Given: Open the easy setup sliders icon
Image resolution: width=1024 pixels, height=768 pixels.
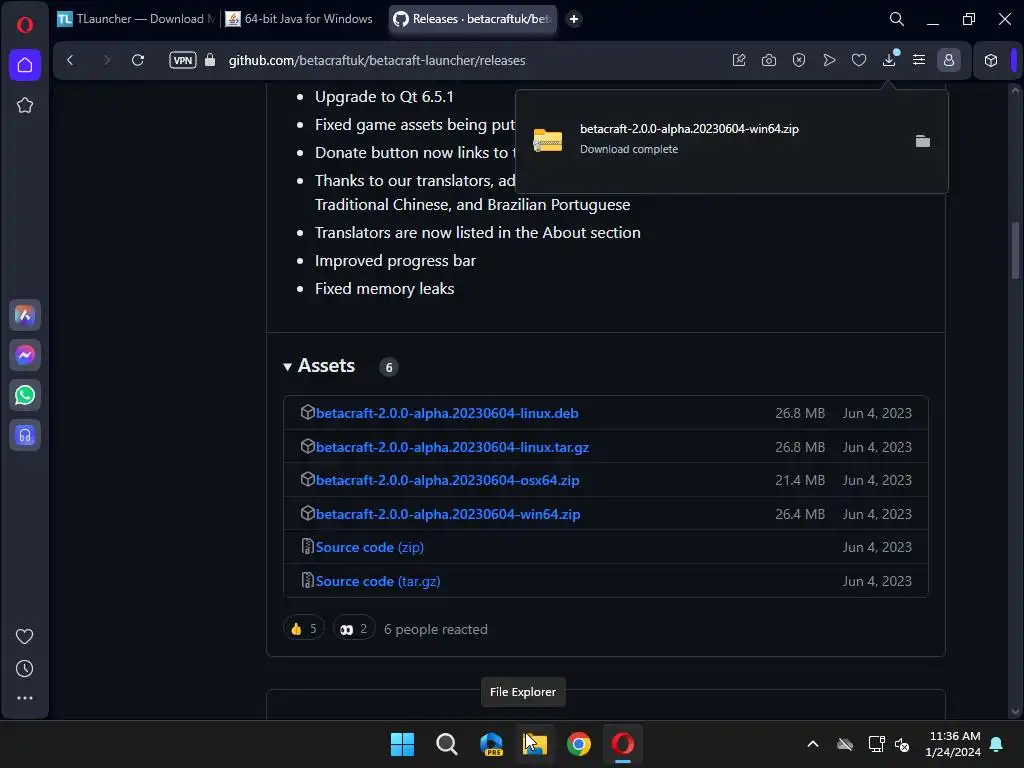Looking at the screenshot, I should [919, 60].
